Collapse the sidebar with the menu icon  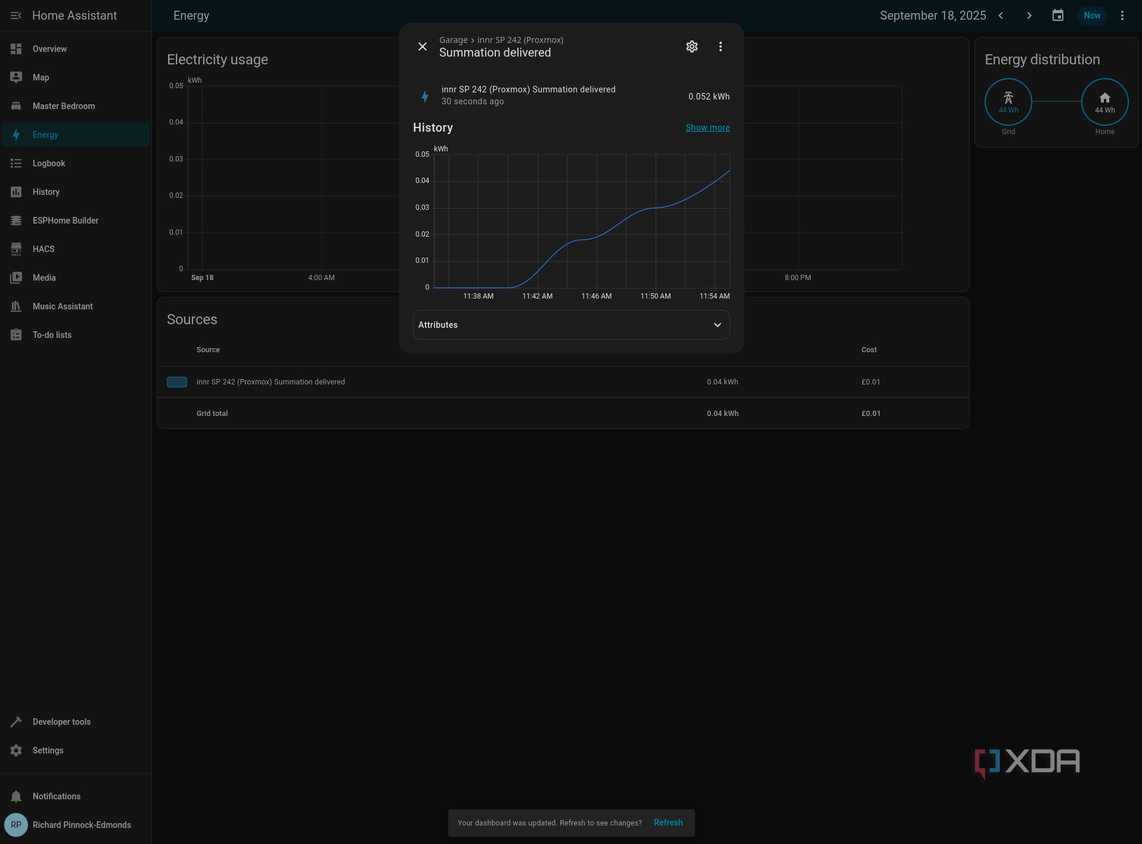click(x=15, y=15)
